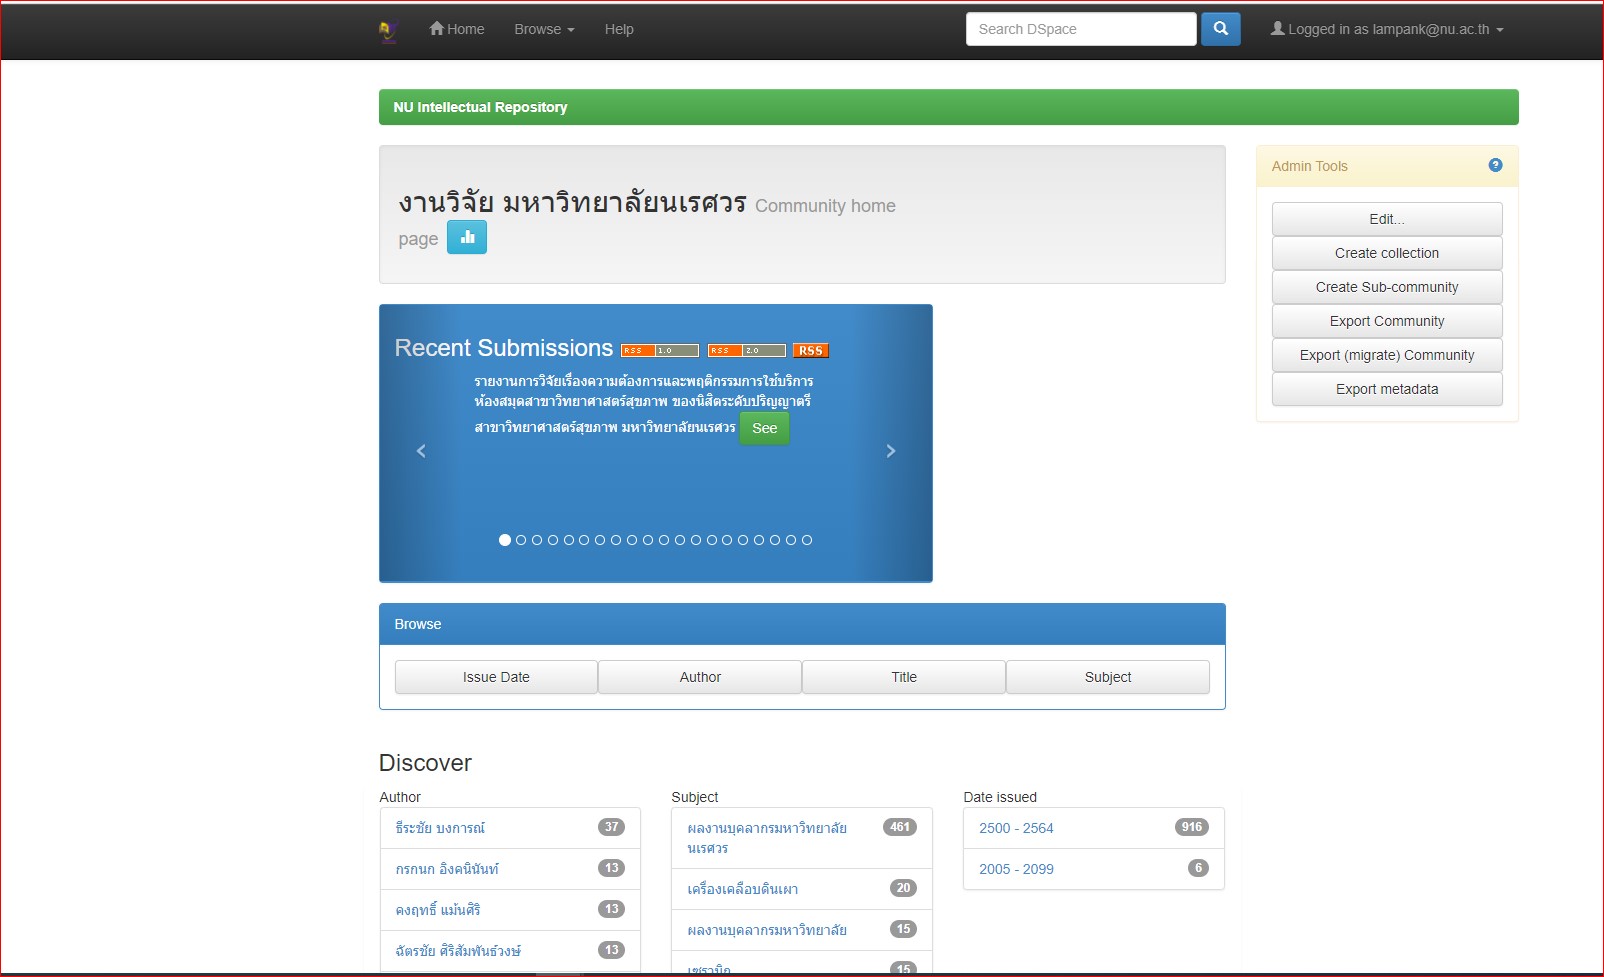Image resolution: width=1604 pixels, height=977 pixels.
Task: Click Export metadata button
Action: point(1387,389)
